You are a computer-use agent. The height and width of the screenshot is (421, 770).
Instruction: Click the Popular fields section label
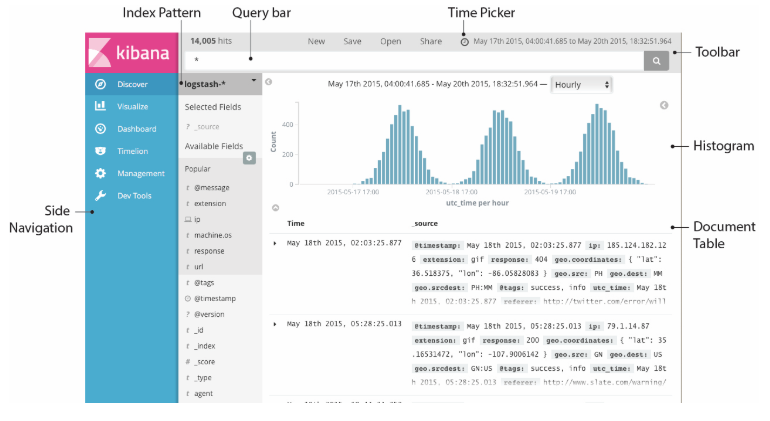tap(197, 168)
